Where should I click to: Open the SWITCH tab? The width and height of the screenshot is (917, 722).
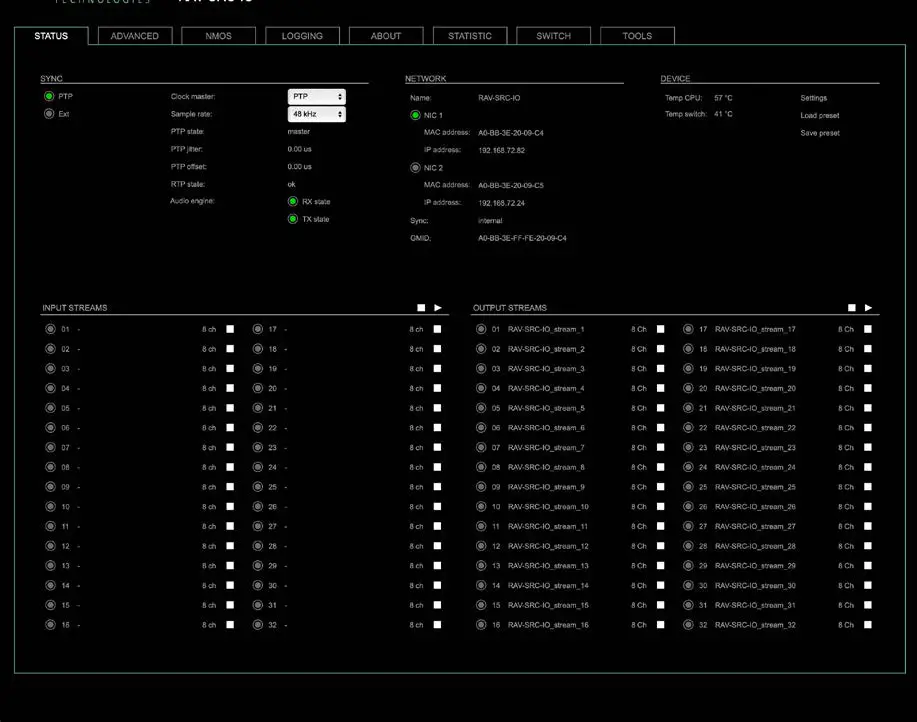pos(553,36)
